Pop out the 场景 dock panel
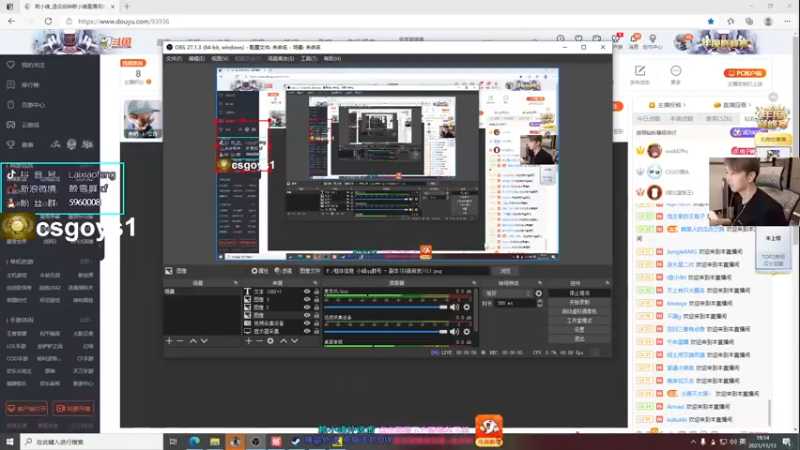This screenshot has width=800, height=450. coord(236,283)
